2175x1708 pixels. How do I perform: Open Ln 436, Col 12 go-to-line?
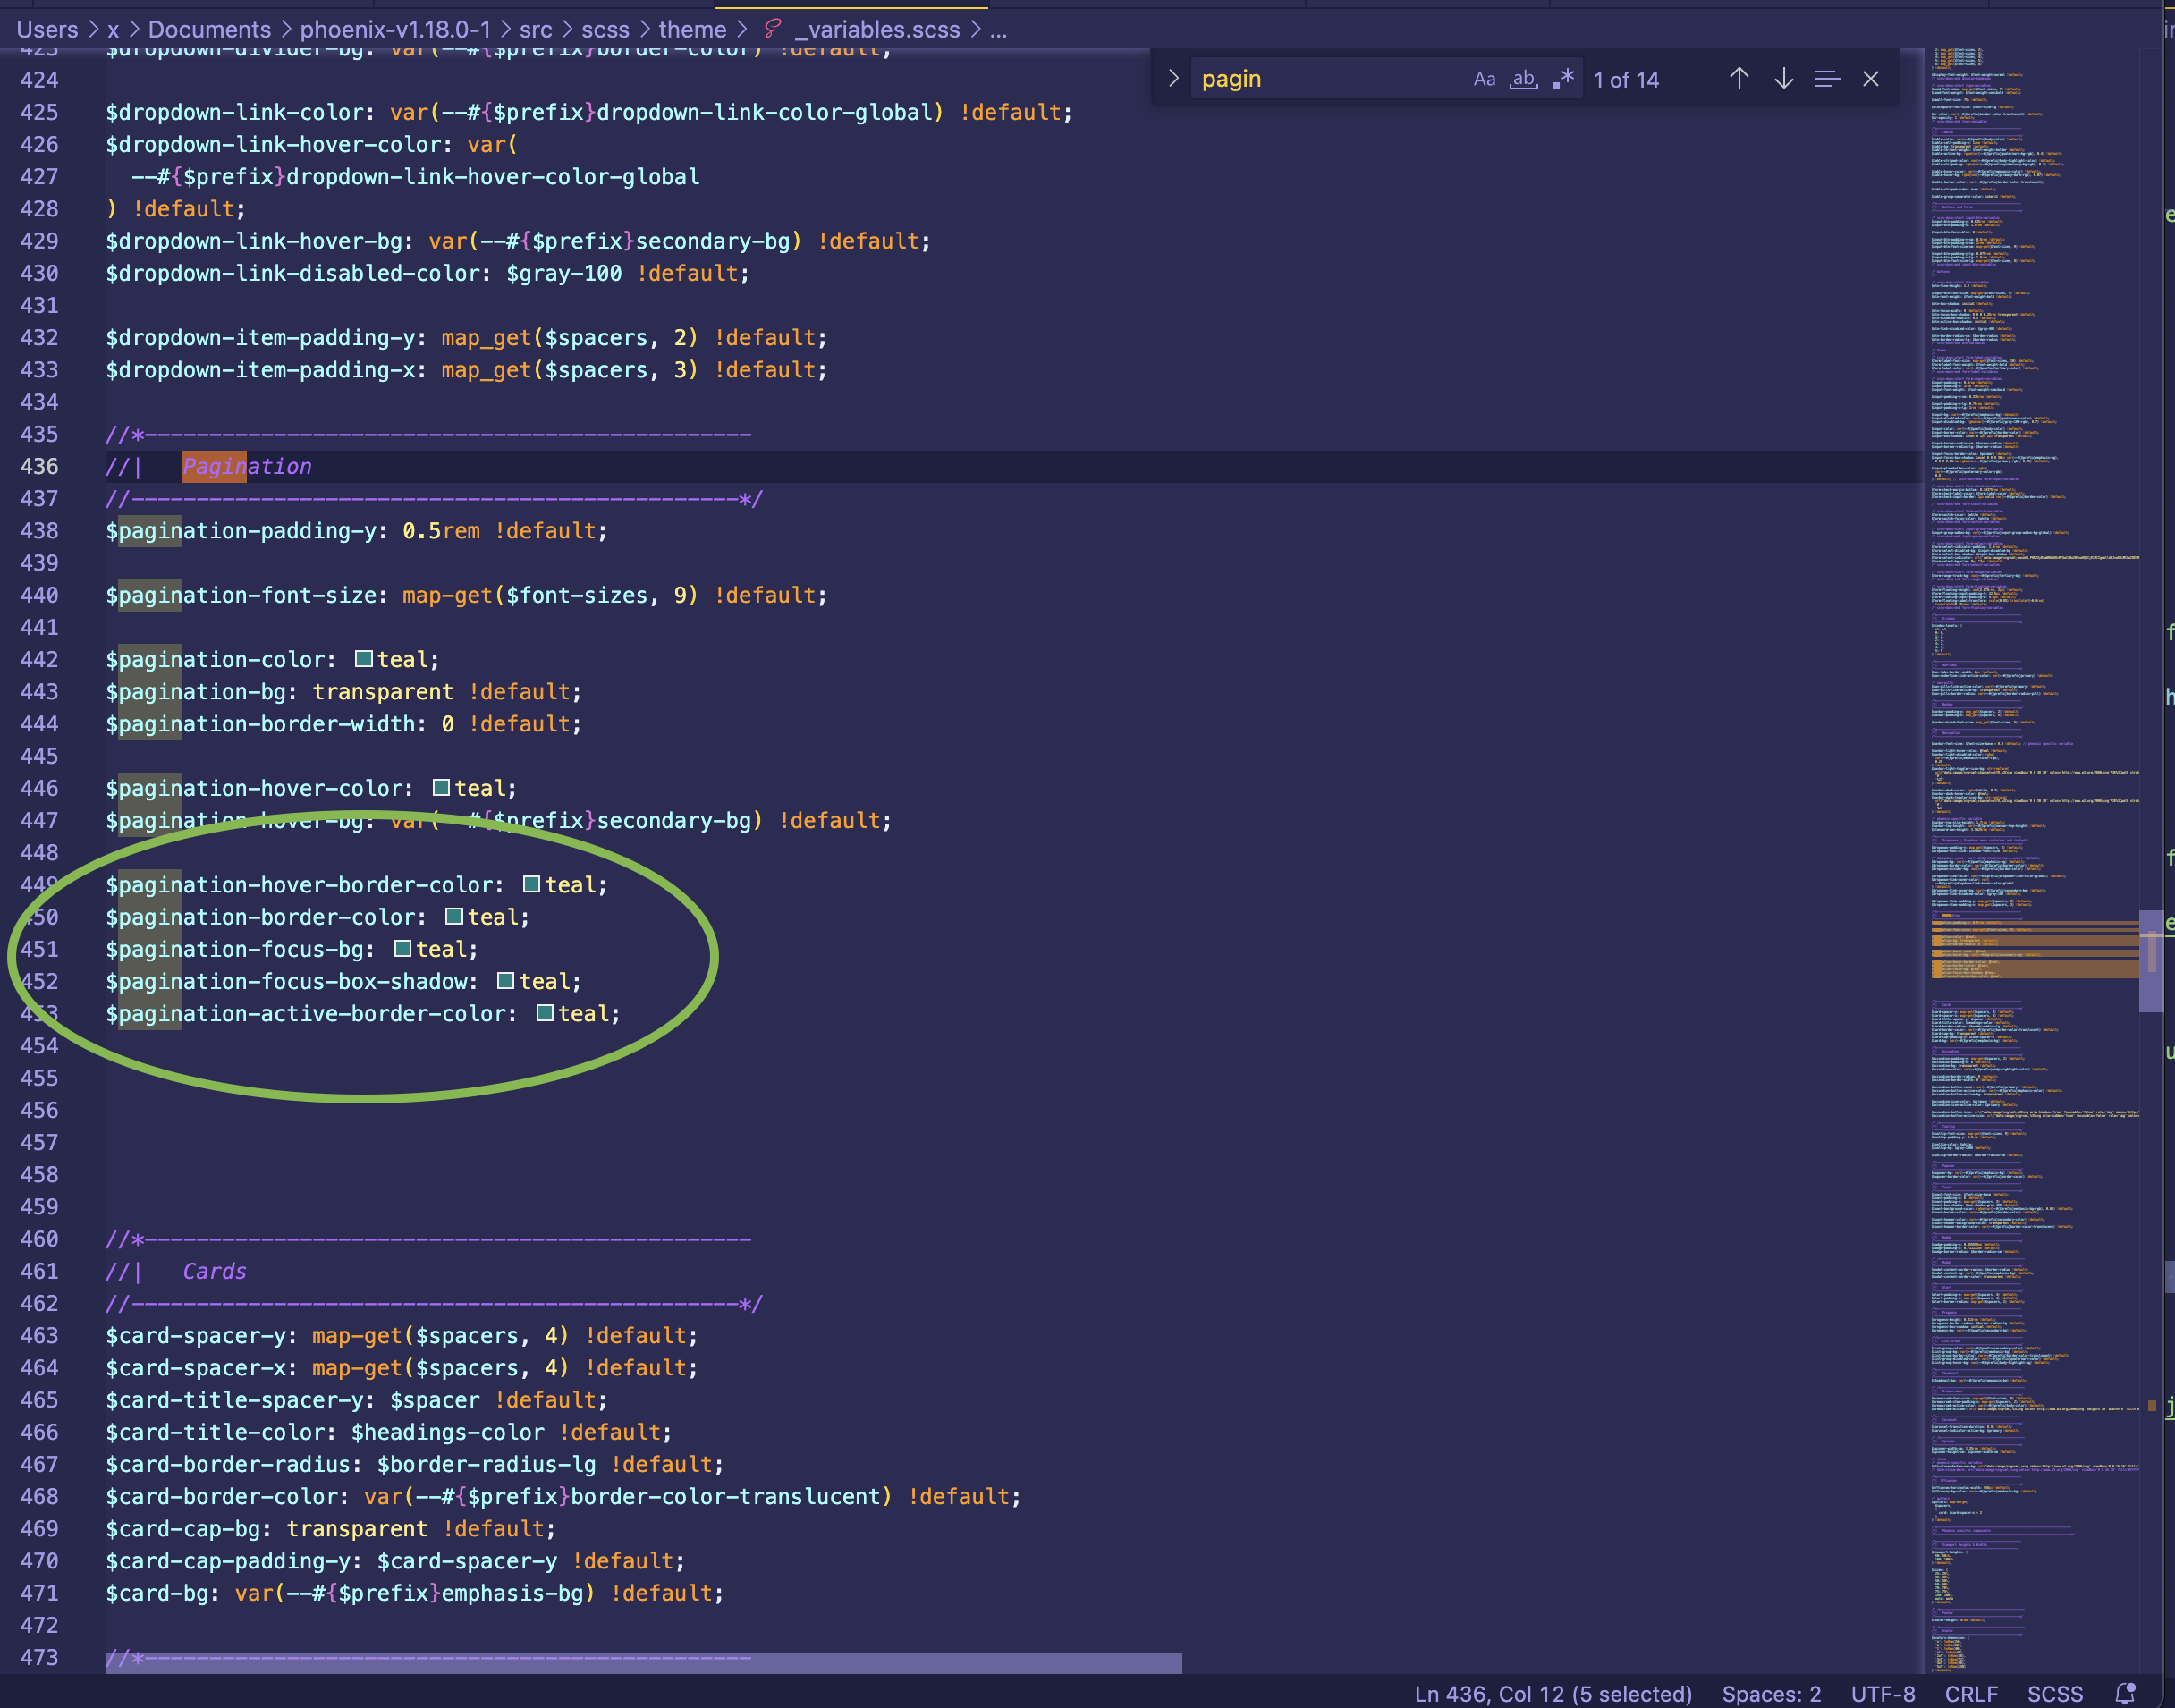pos(1553,1693)
